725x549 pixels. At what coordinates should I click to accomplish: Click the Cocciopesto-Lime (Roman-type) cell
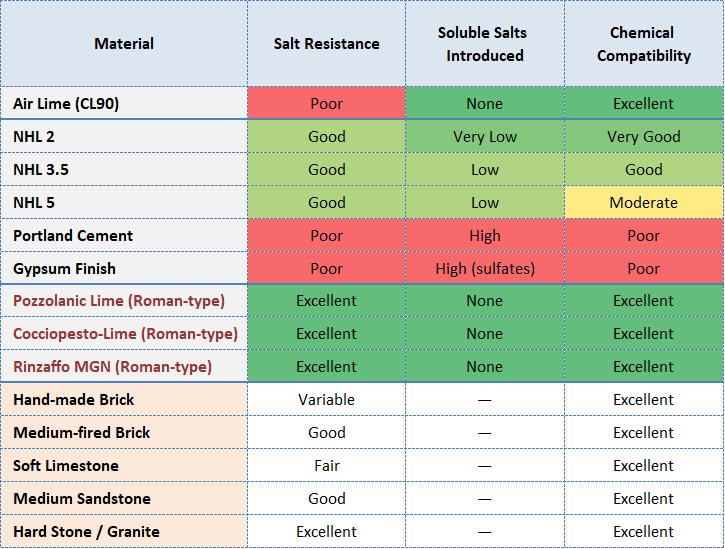click(x=125, y=334)
